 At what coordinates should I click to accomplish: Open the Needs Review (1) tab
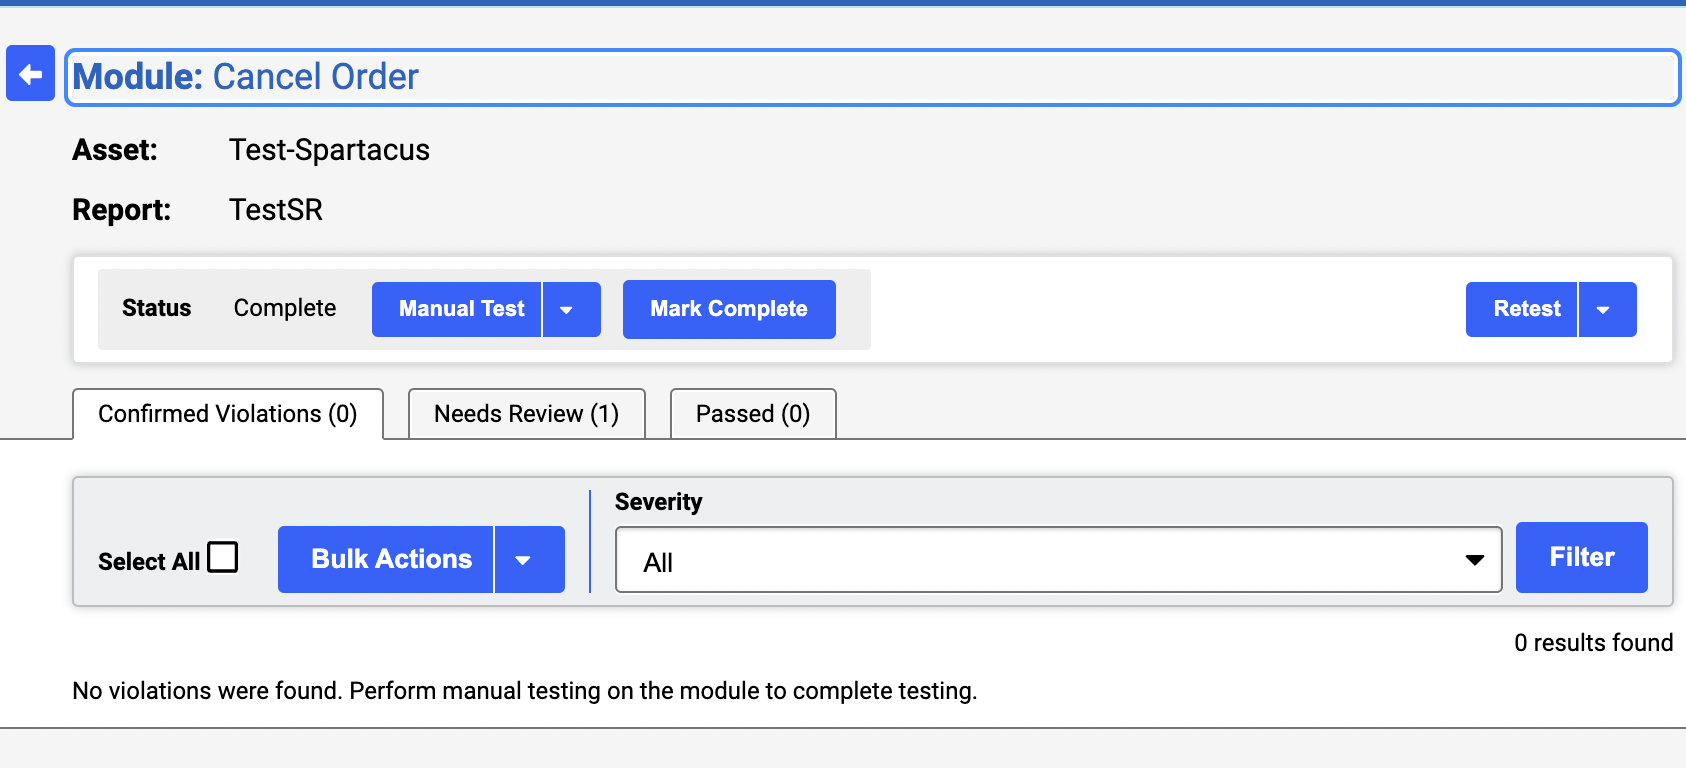point(527,414)
